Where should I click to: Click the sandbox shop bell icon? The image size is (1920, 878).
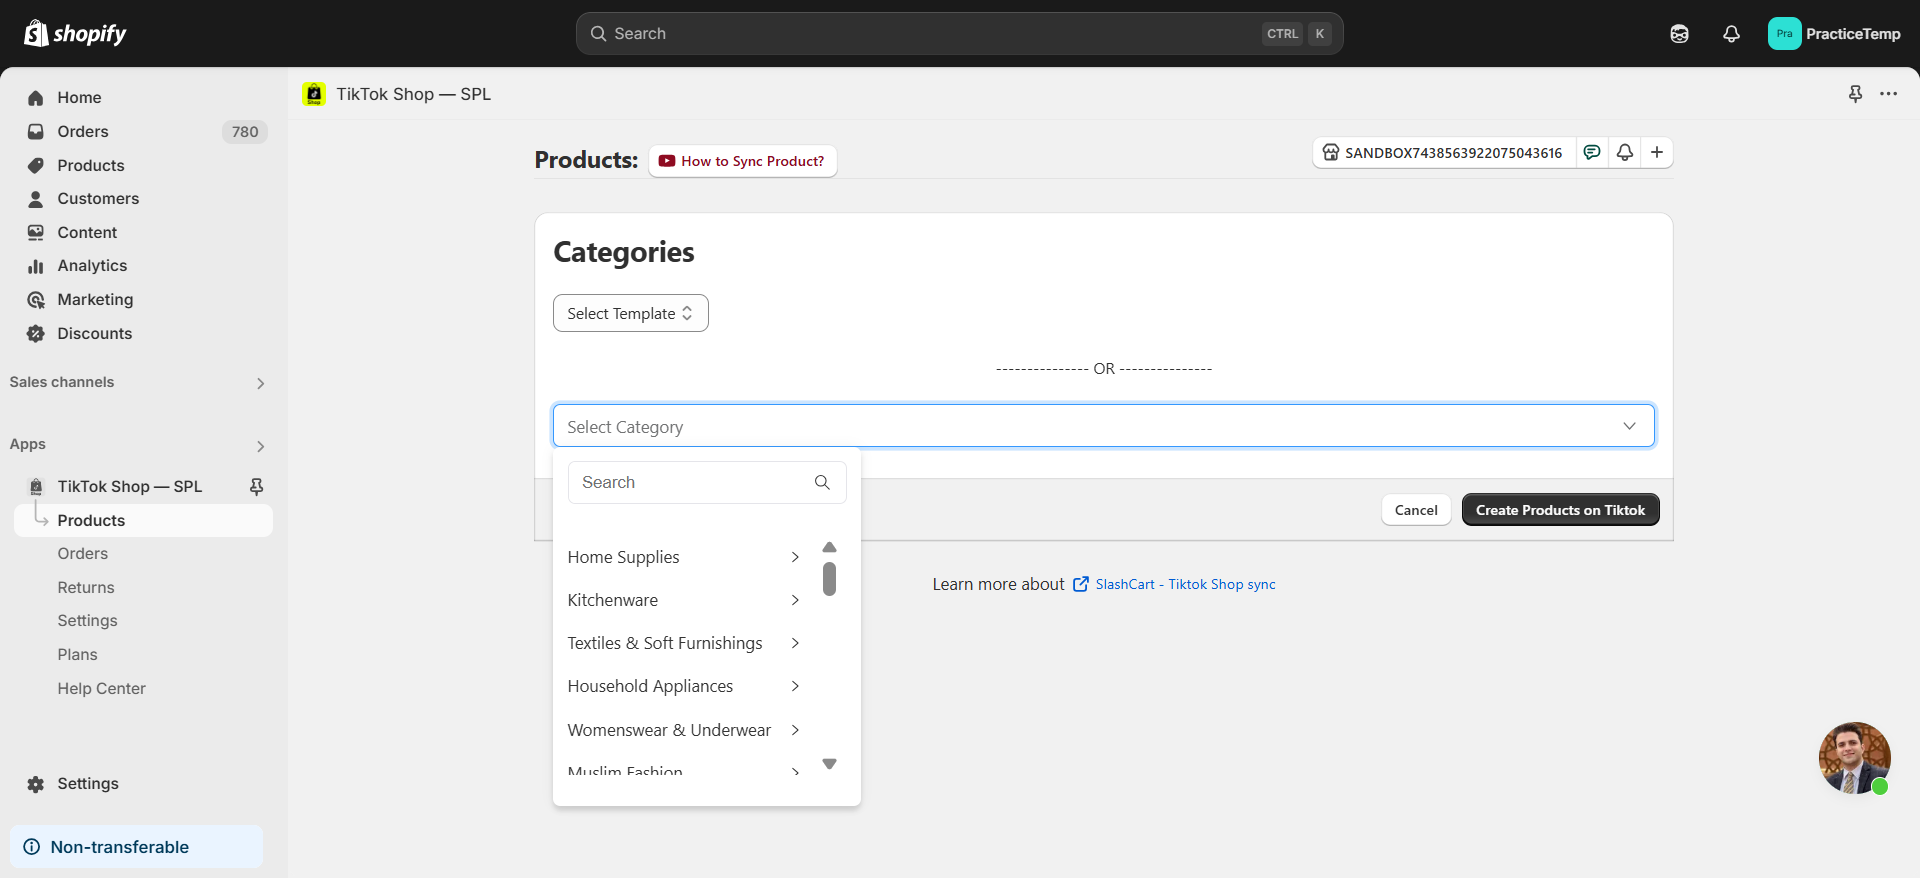point(1625,152)
